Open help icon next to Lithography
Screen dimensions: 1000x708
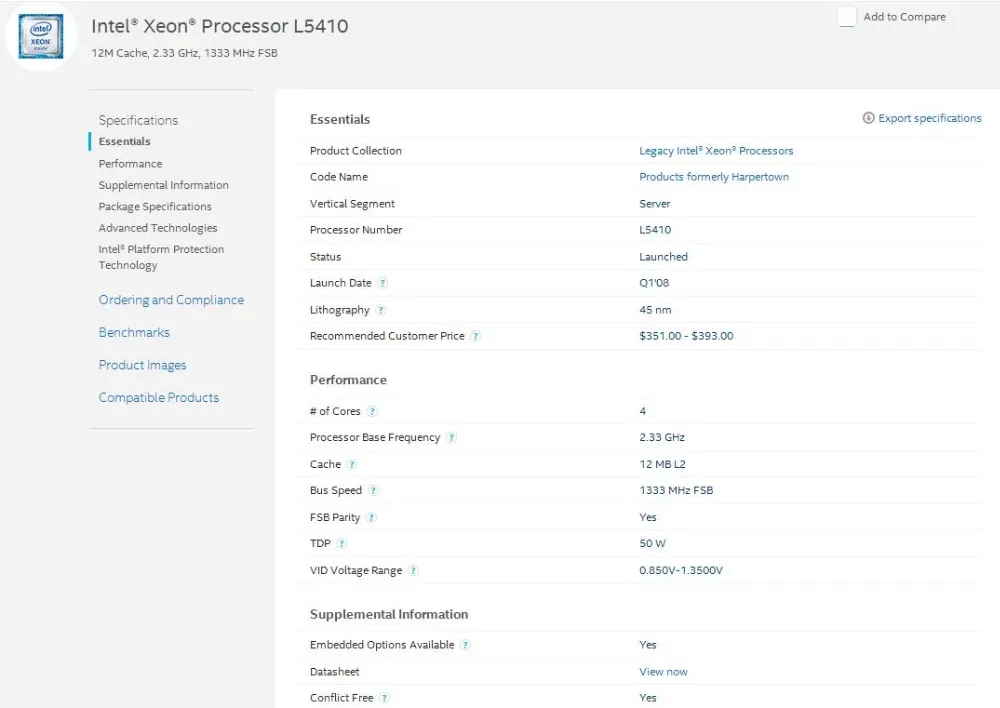pyautogui.click(x=381, y=310)
